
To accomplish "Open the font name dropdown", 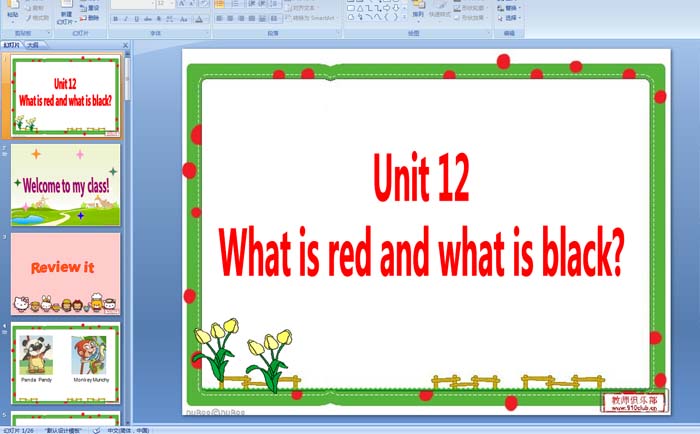I will (153, 4).
